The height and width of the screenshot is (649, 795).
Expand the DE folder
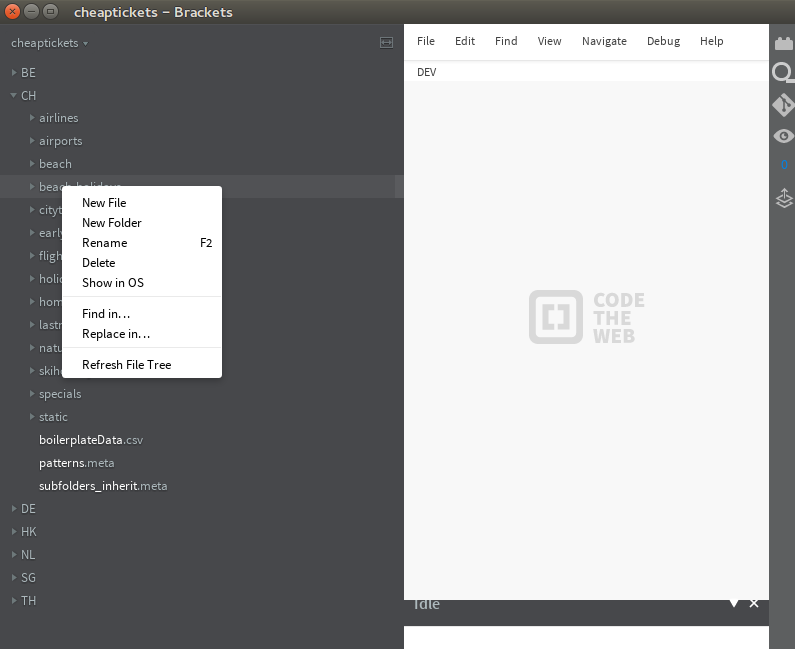click(x=14, y=509)
